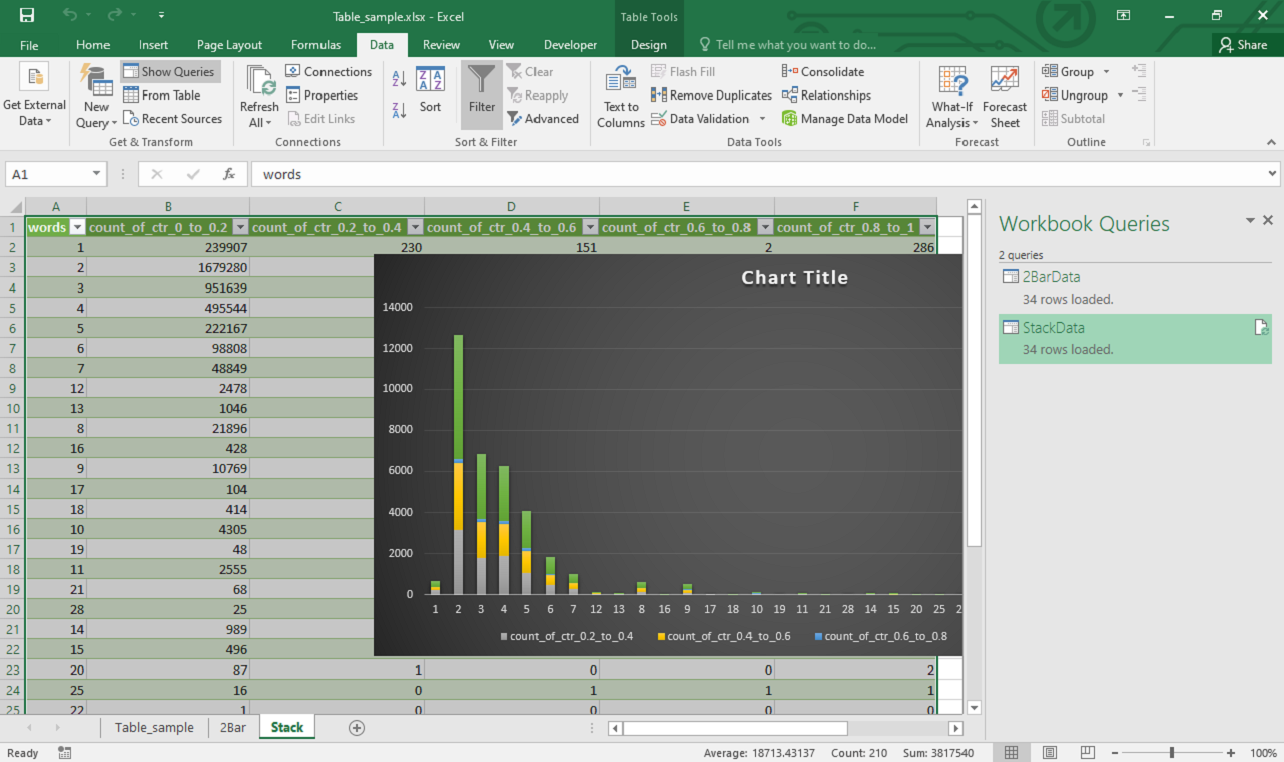This screenshot has width=1284, height=762.
Task: Open filter dropdown on count_of_ctr_0_to_0.2
Action: [x=240, y=227]
